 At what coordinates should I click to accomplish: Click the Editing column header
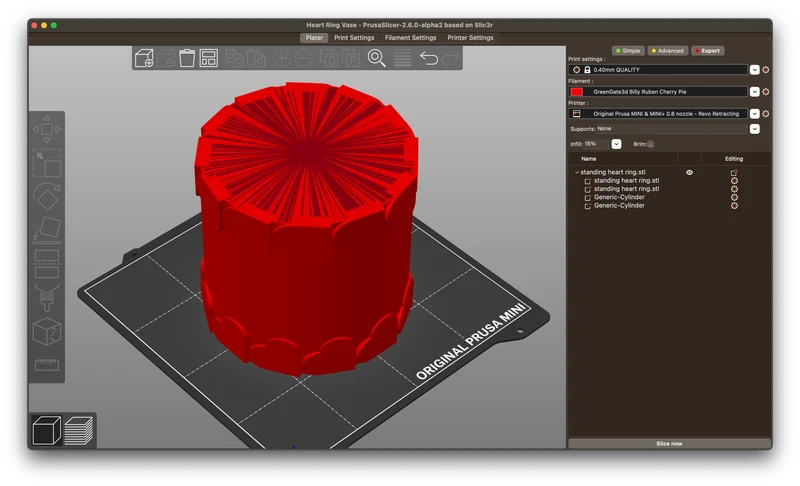click(734, 159)
